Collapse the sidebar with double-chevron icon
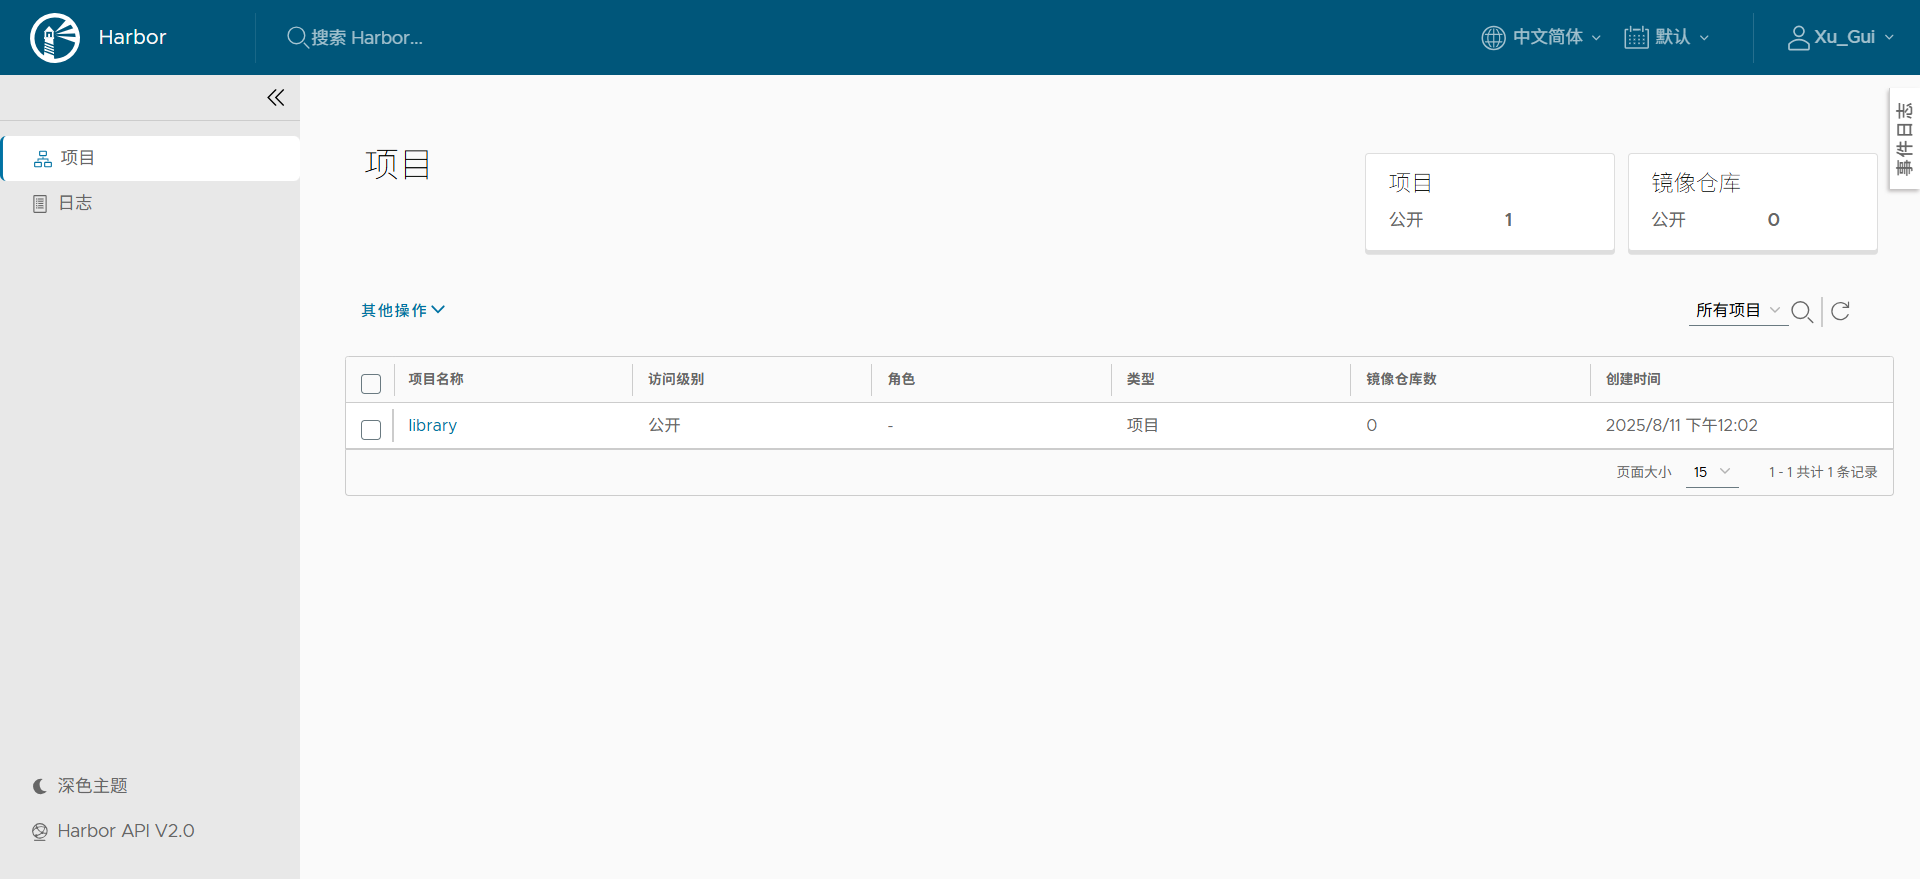The width and height of the screenshot is (1920, 879). (276, 97)
